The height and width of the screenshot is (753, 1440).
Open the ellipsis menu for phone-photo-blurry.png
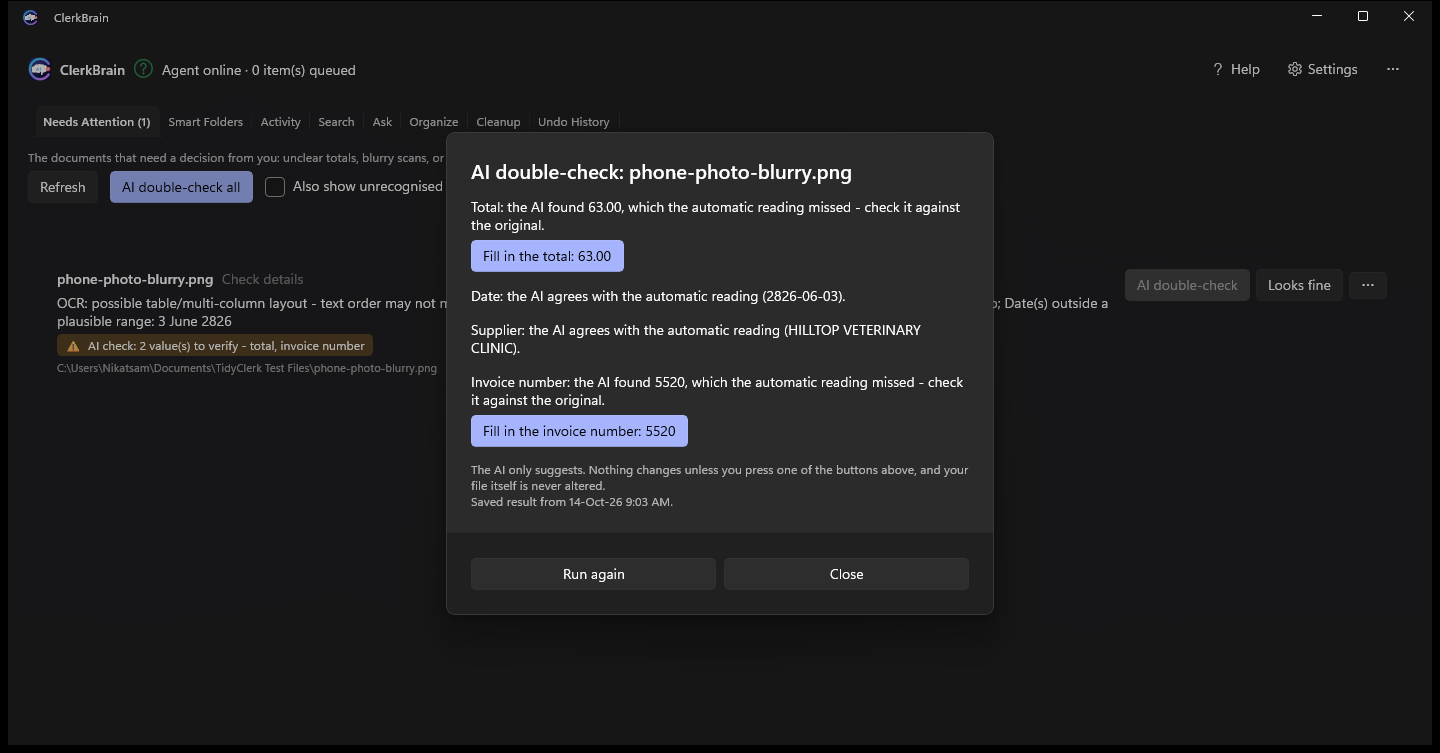coord(1368,285)
